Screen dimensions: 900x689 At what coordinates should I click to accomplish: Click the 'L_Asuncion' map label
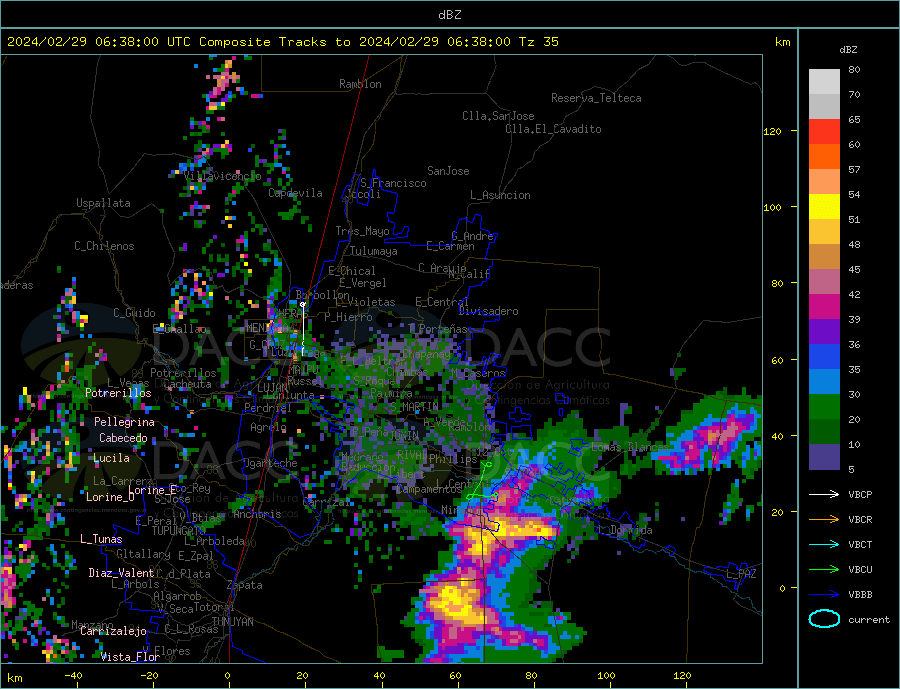click(x=501, y=195)
